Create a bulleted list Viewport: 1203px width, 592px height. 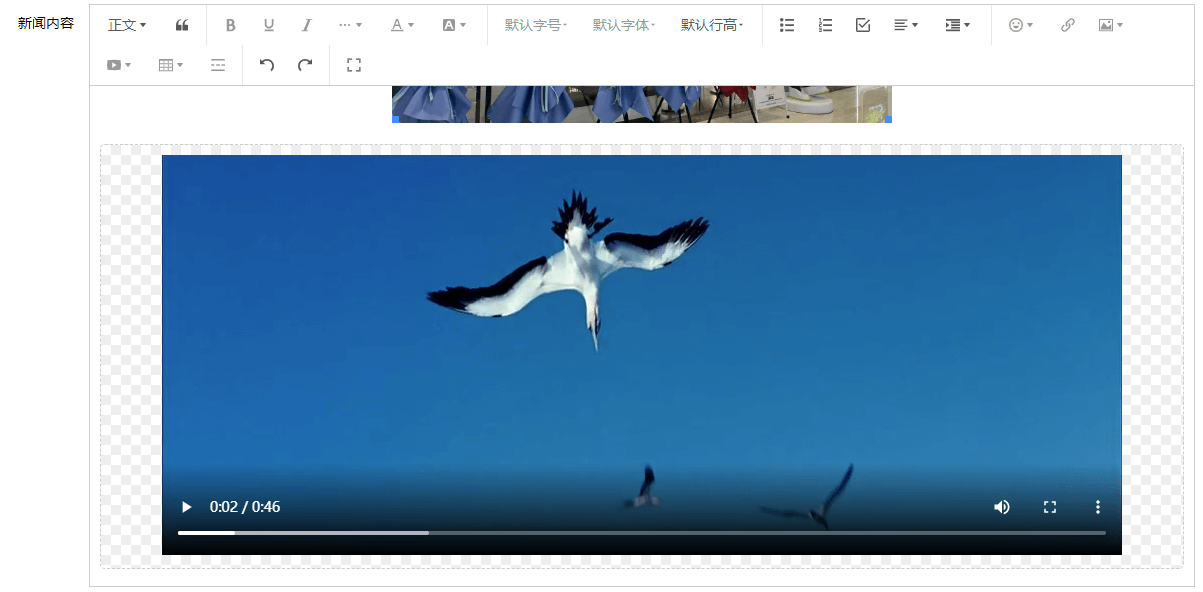point(787,25)
